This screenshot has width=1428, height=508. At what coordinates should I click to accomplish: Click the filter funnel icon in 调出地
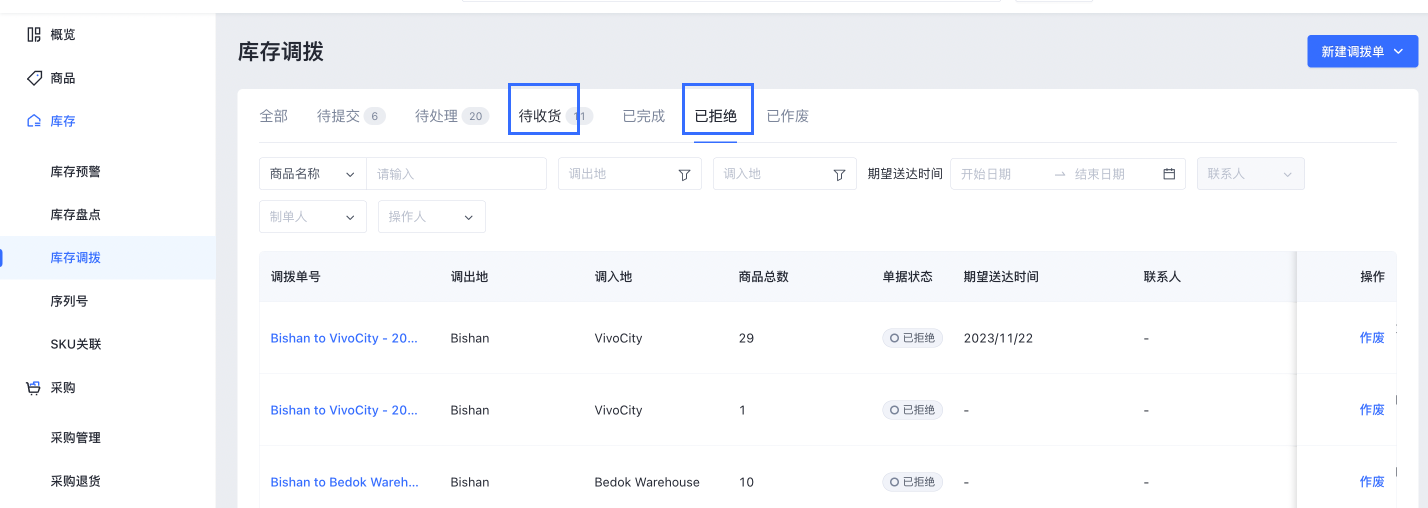(685, 174)
